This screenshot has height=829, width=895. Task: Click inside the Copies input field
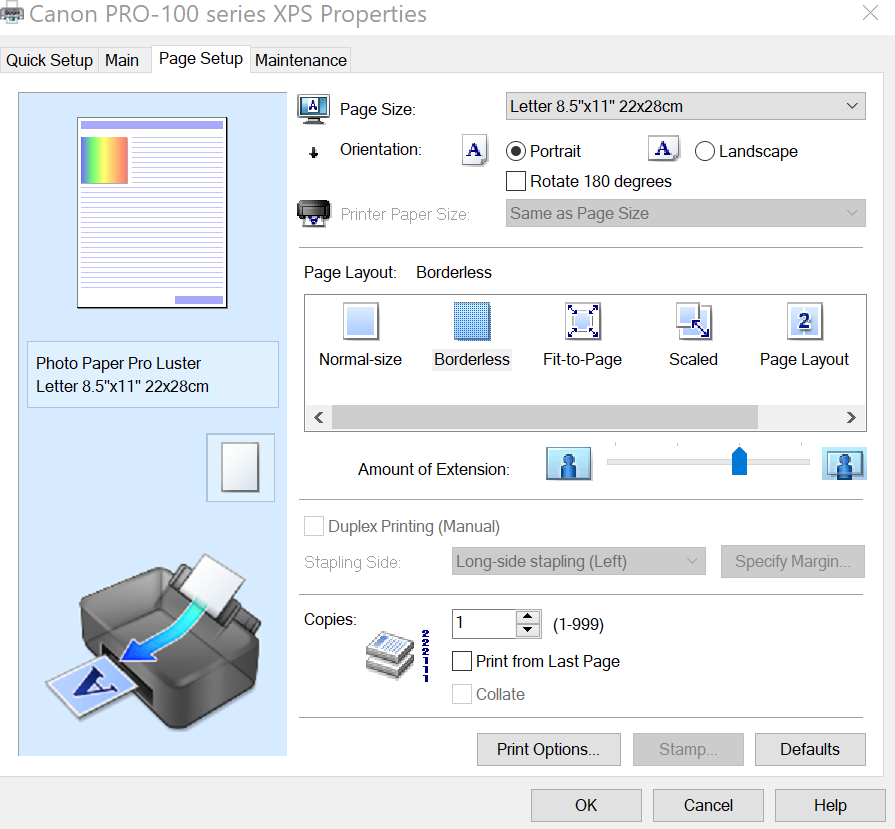pyautogui.click(x=480, y=623)
